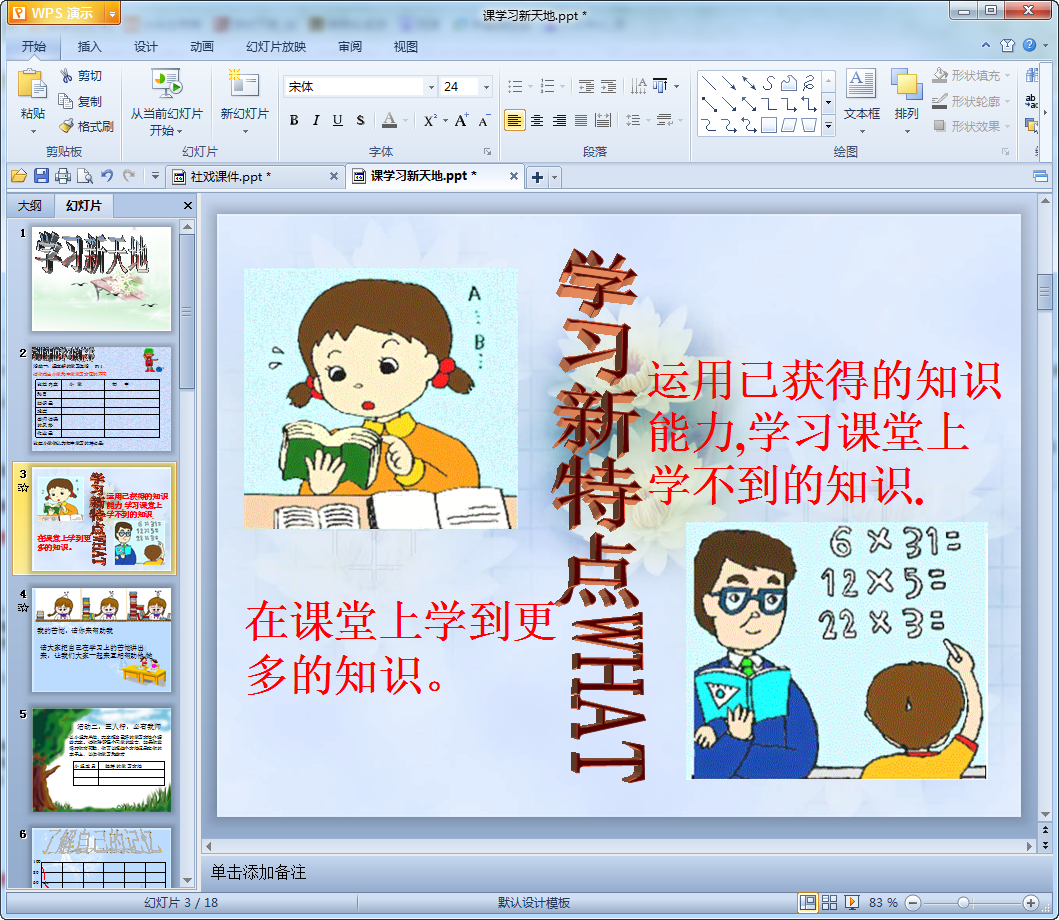Start slideshow from status bar icon

coord(852,902)
